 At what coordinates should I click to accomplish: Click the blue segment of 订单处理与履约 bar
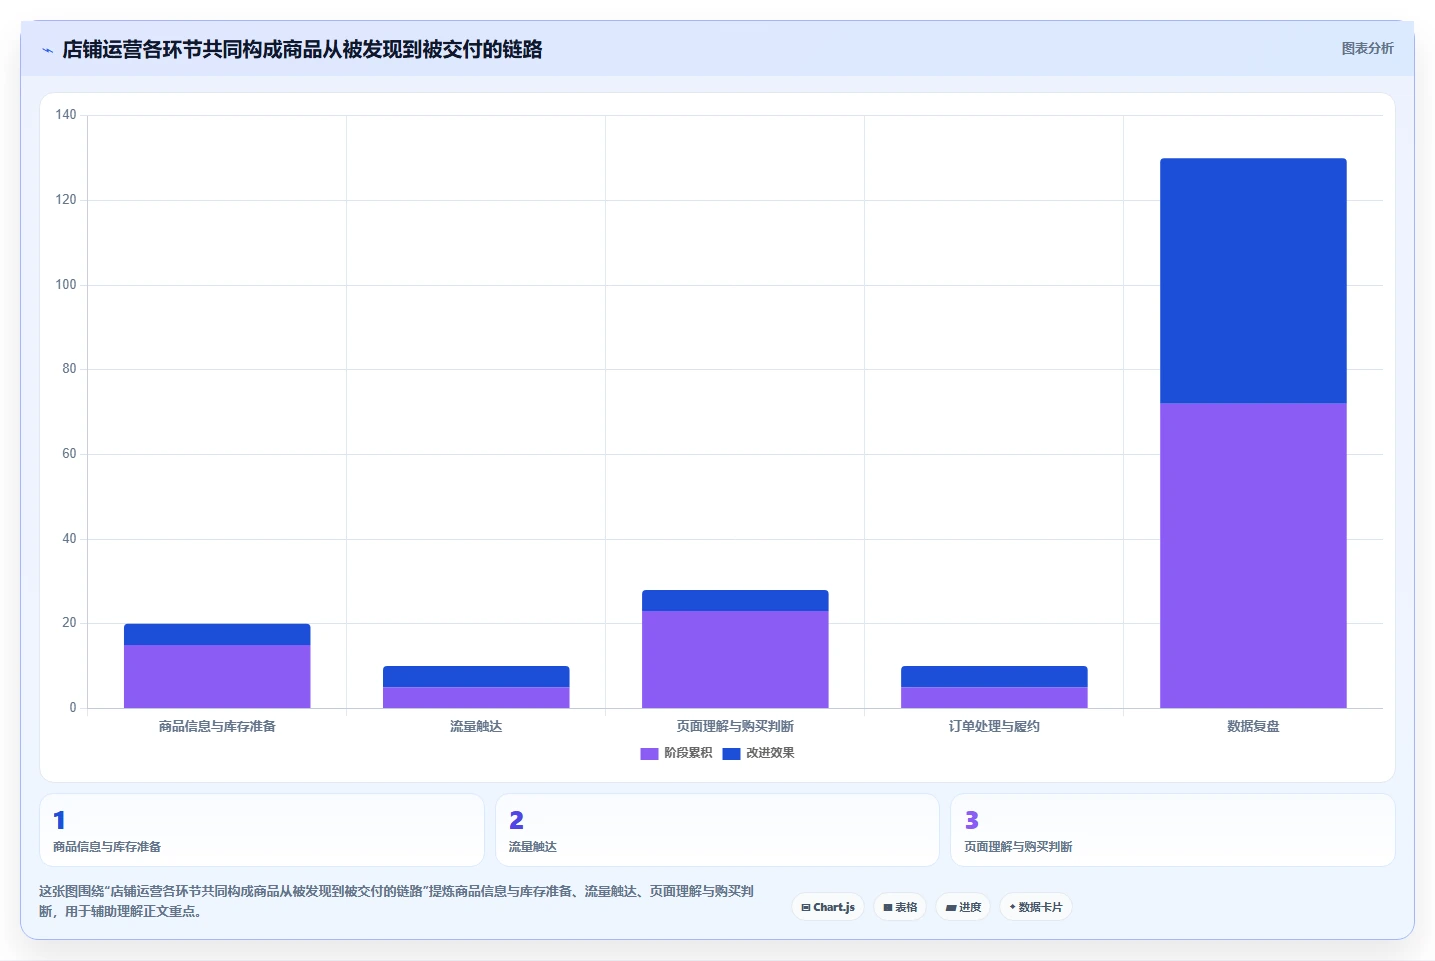pyautogui.click(x=994, y=676)
